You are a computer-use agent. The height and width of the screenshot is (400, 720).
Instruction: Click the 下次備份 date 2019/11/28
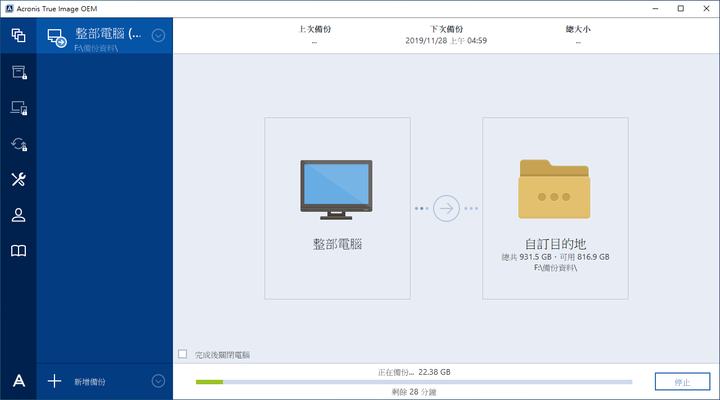(446, 41)
